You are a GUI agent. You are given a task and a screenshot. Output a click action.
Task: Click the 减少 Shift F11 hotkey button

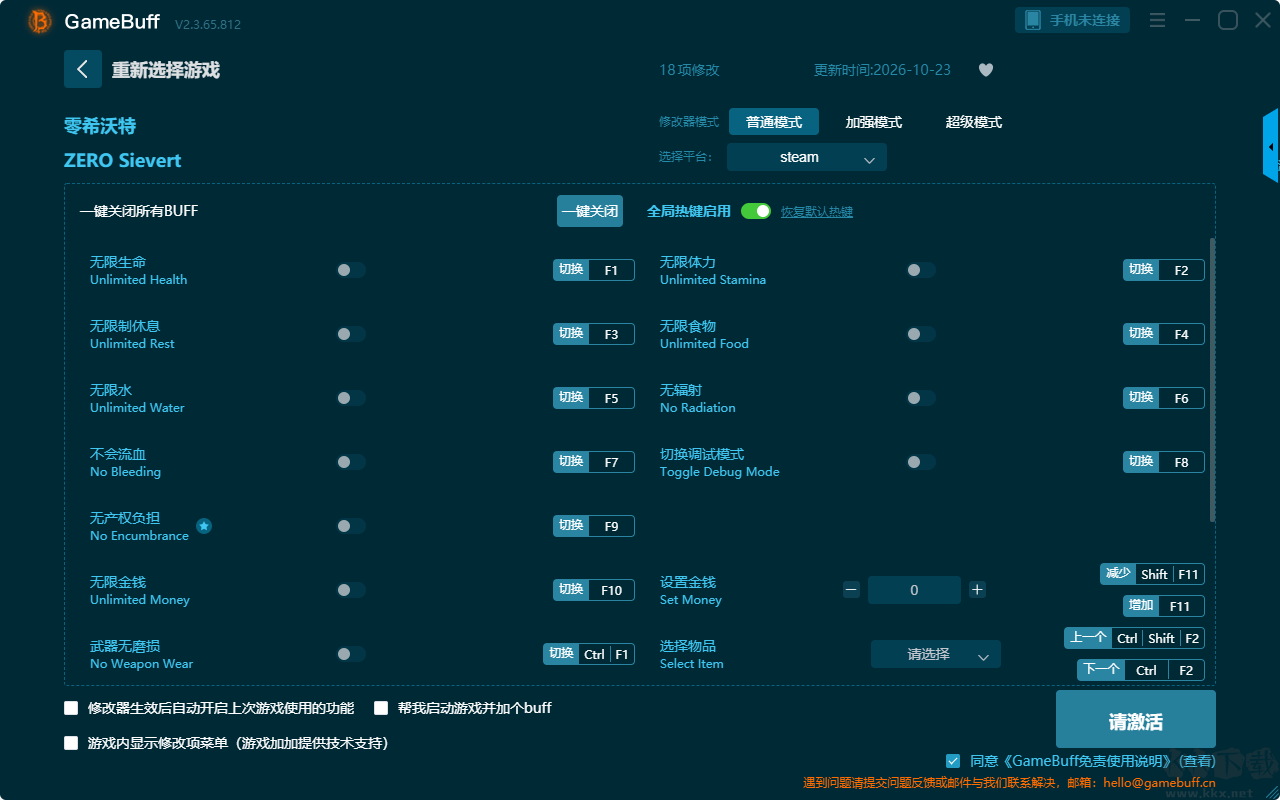click(1152, 574)
